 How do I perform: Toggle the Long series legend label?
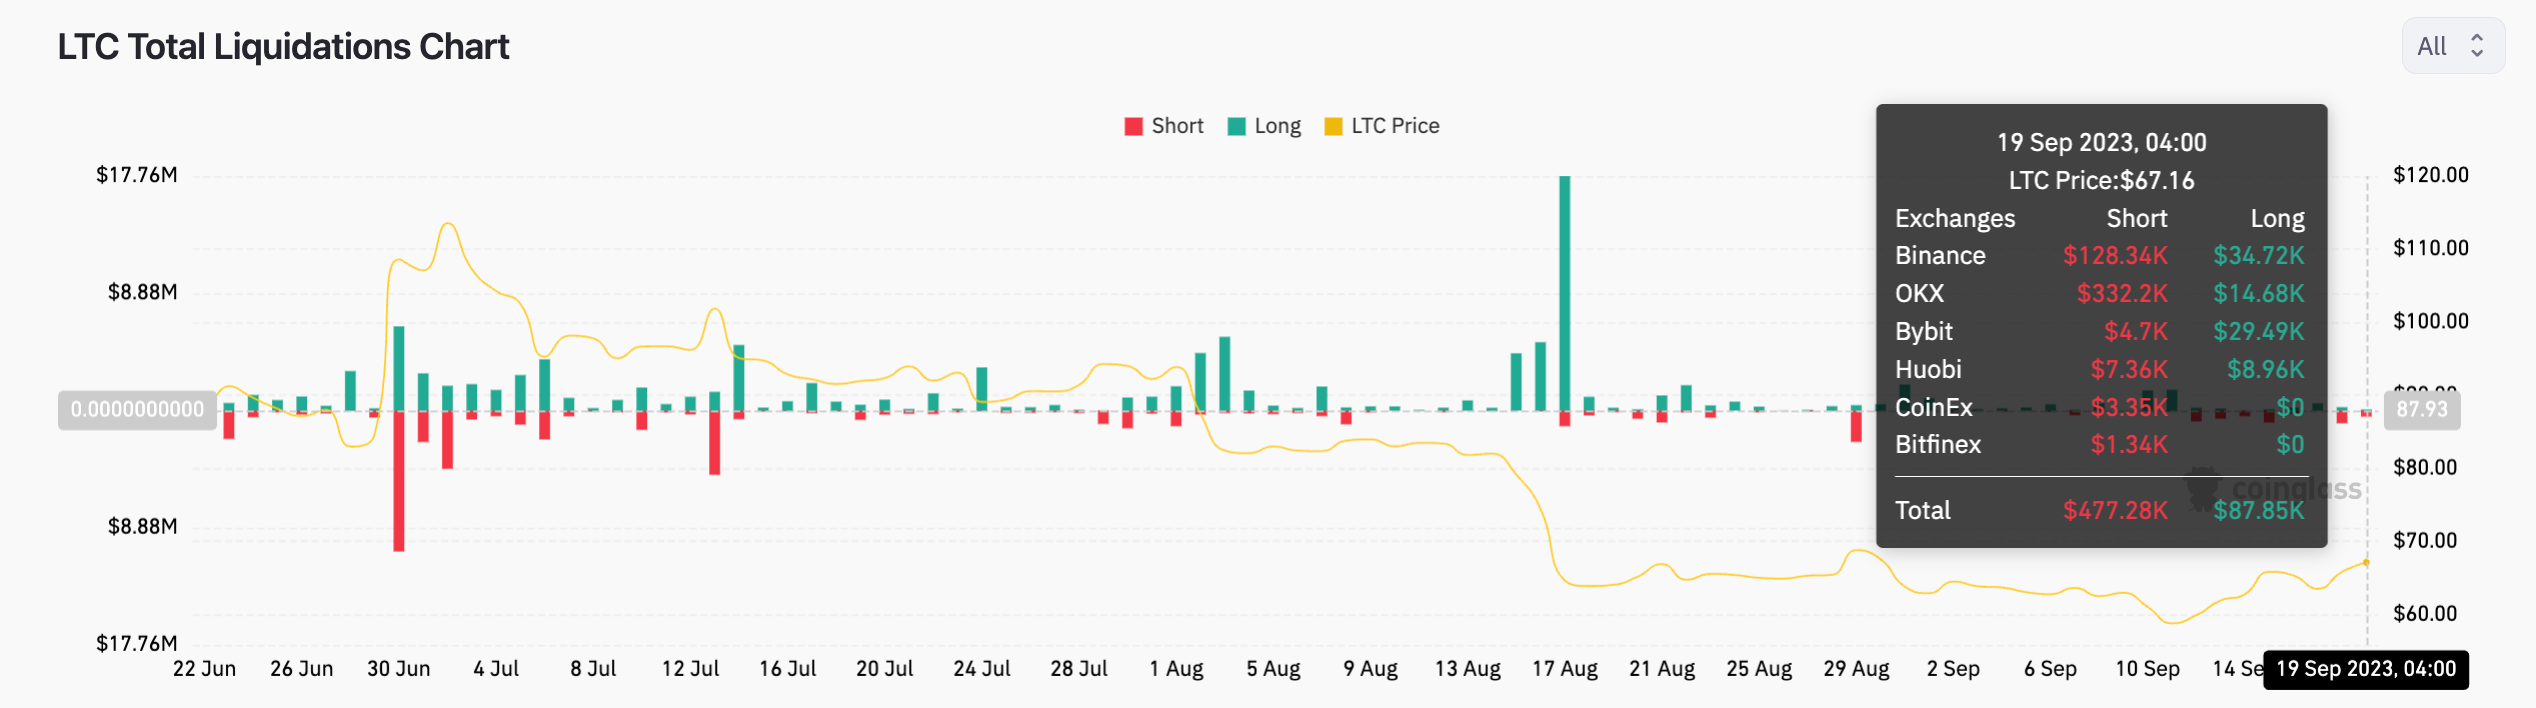pos(1277,126)
